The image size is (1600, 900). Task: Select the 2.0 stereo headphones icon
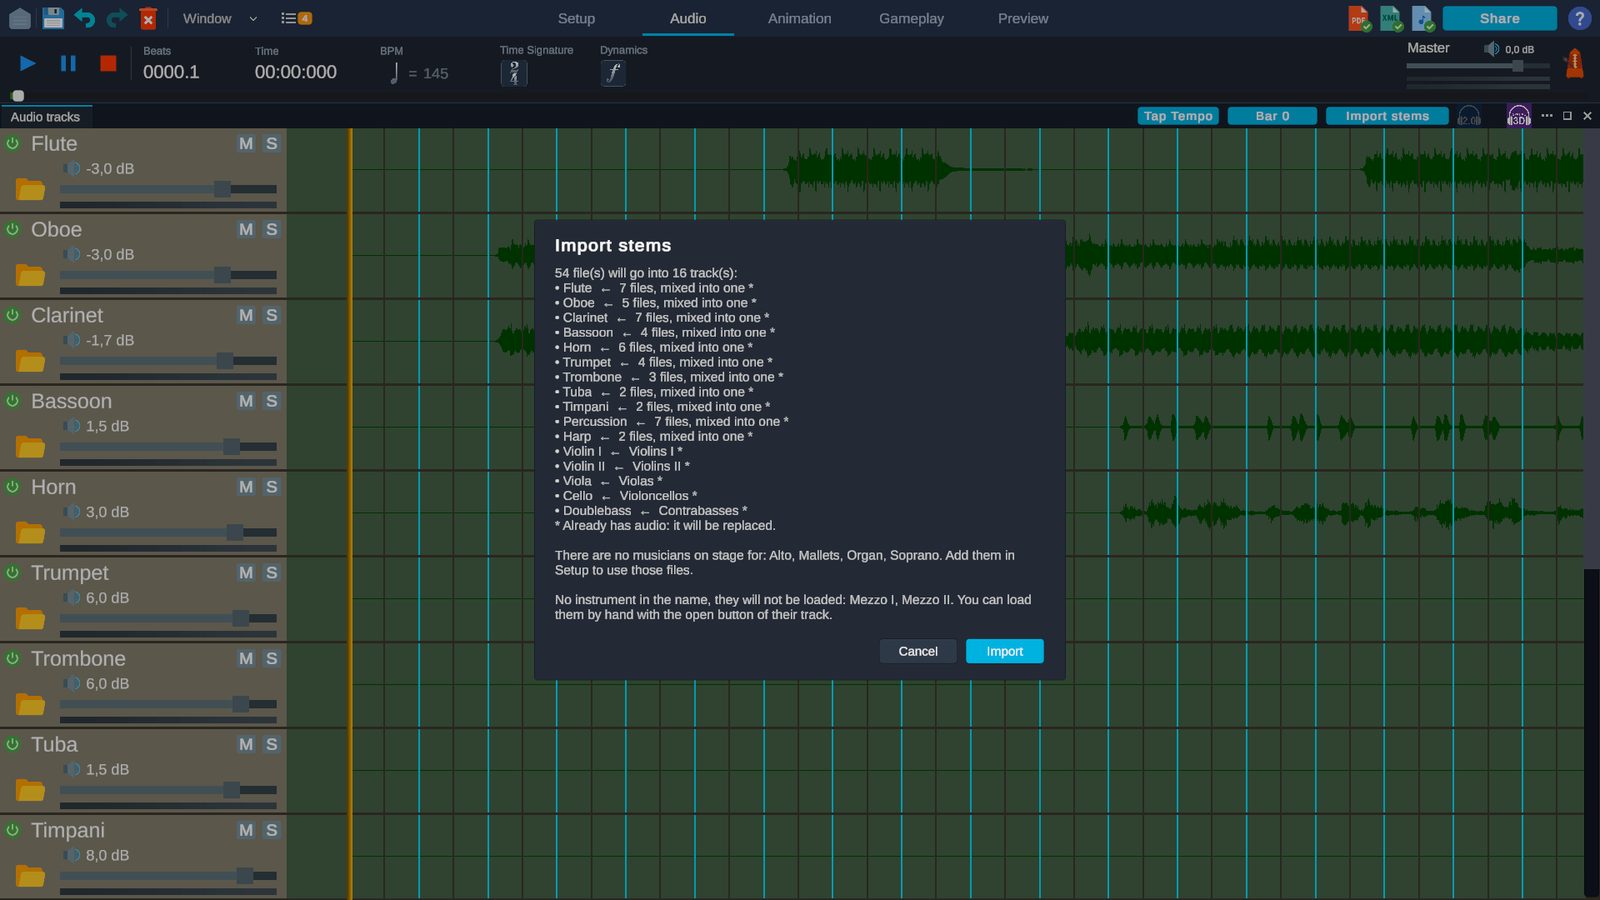point(1469,116)
